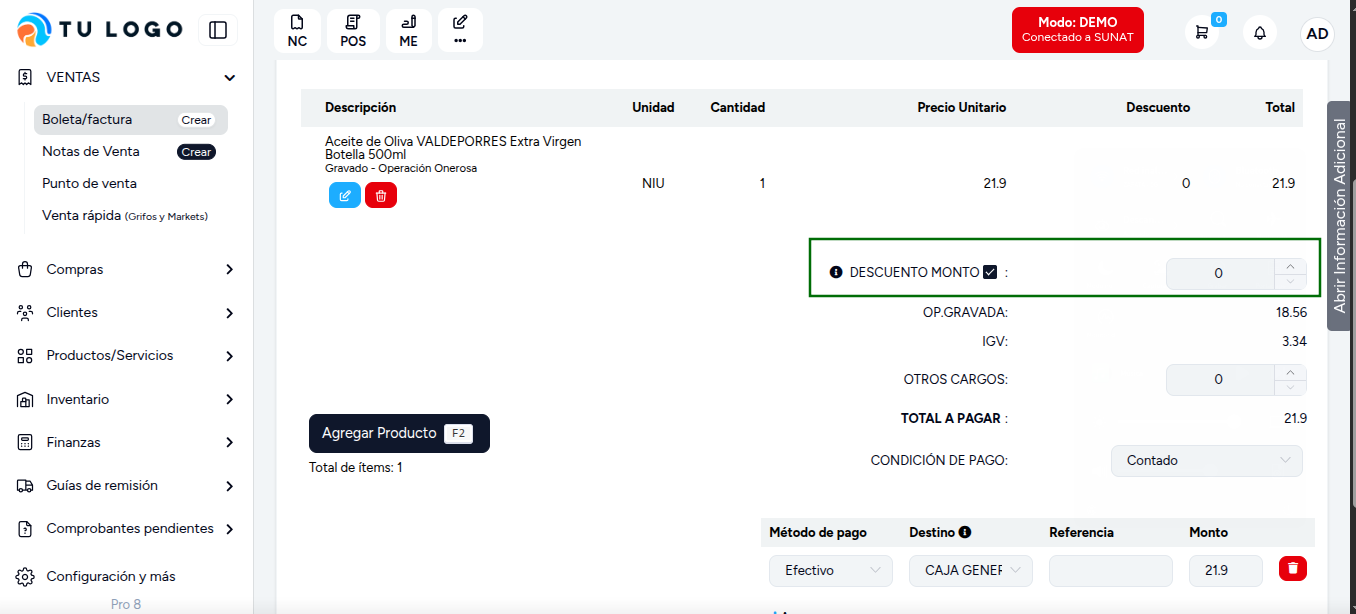This screenshot has height=614, width=1356.
Task: Select Notas de Venta menu item
Action: click(x=91, y=151)
